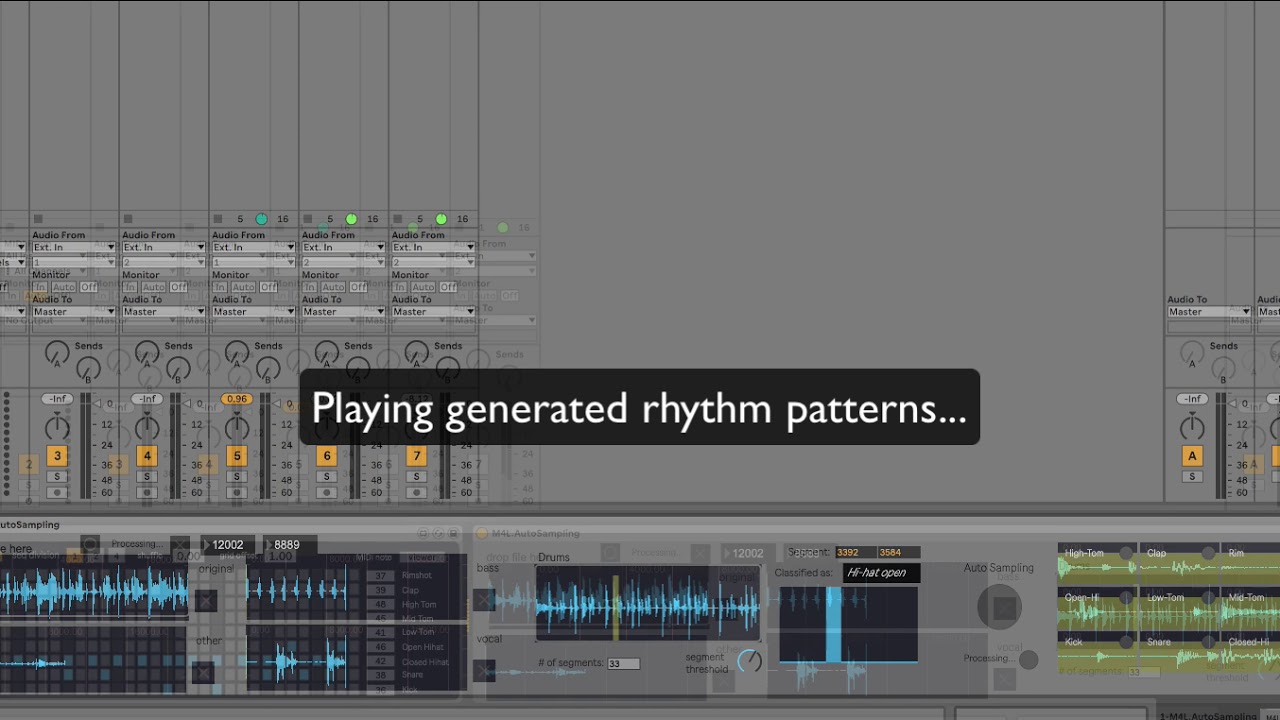Click the circle button on the Clap pad

[1208, 553]
